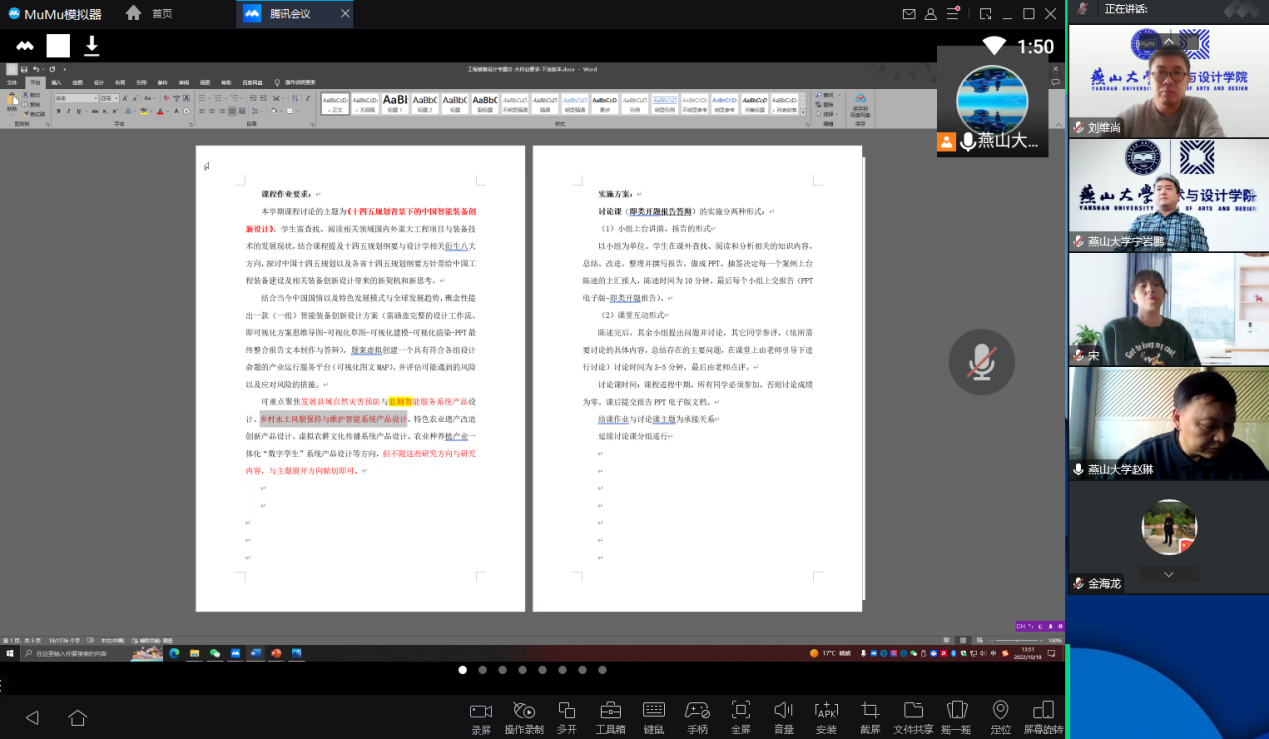
Task: Select 刘维尚 participant video thumbnail
Action: tap(1166, 82)
